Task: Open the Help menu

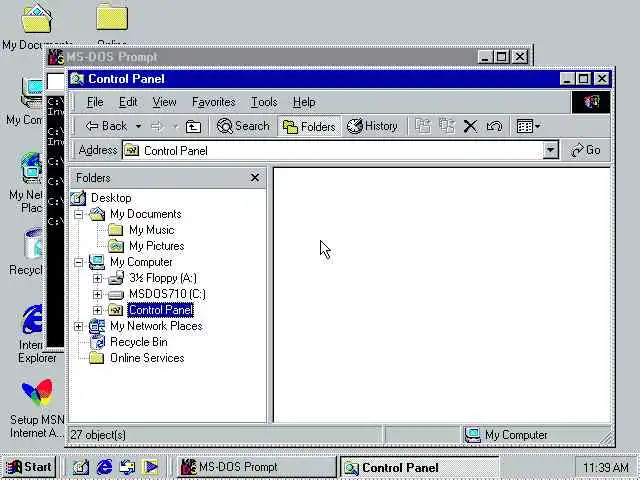Action: (304, 102)
